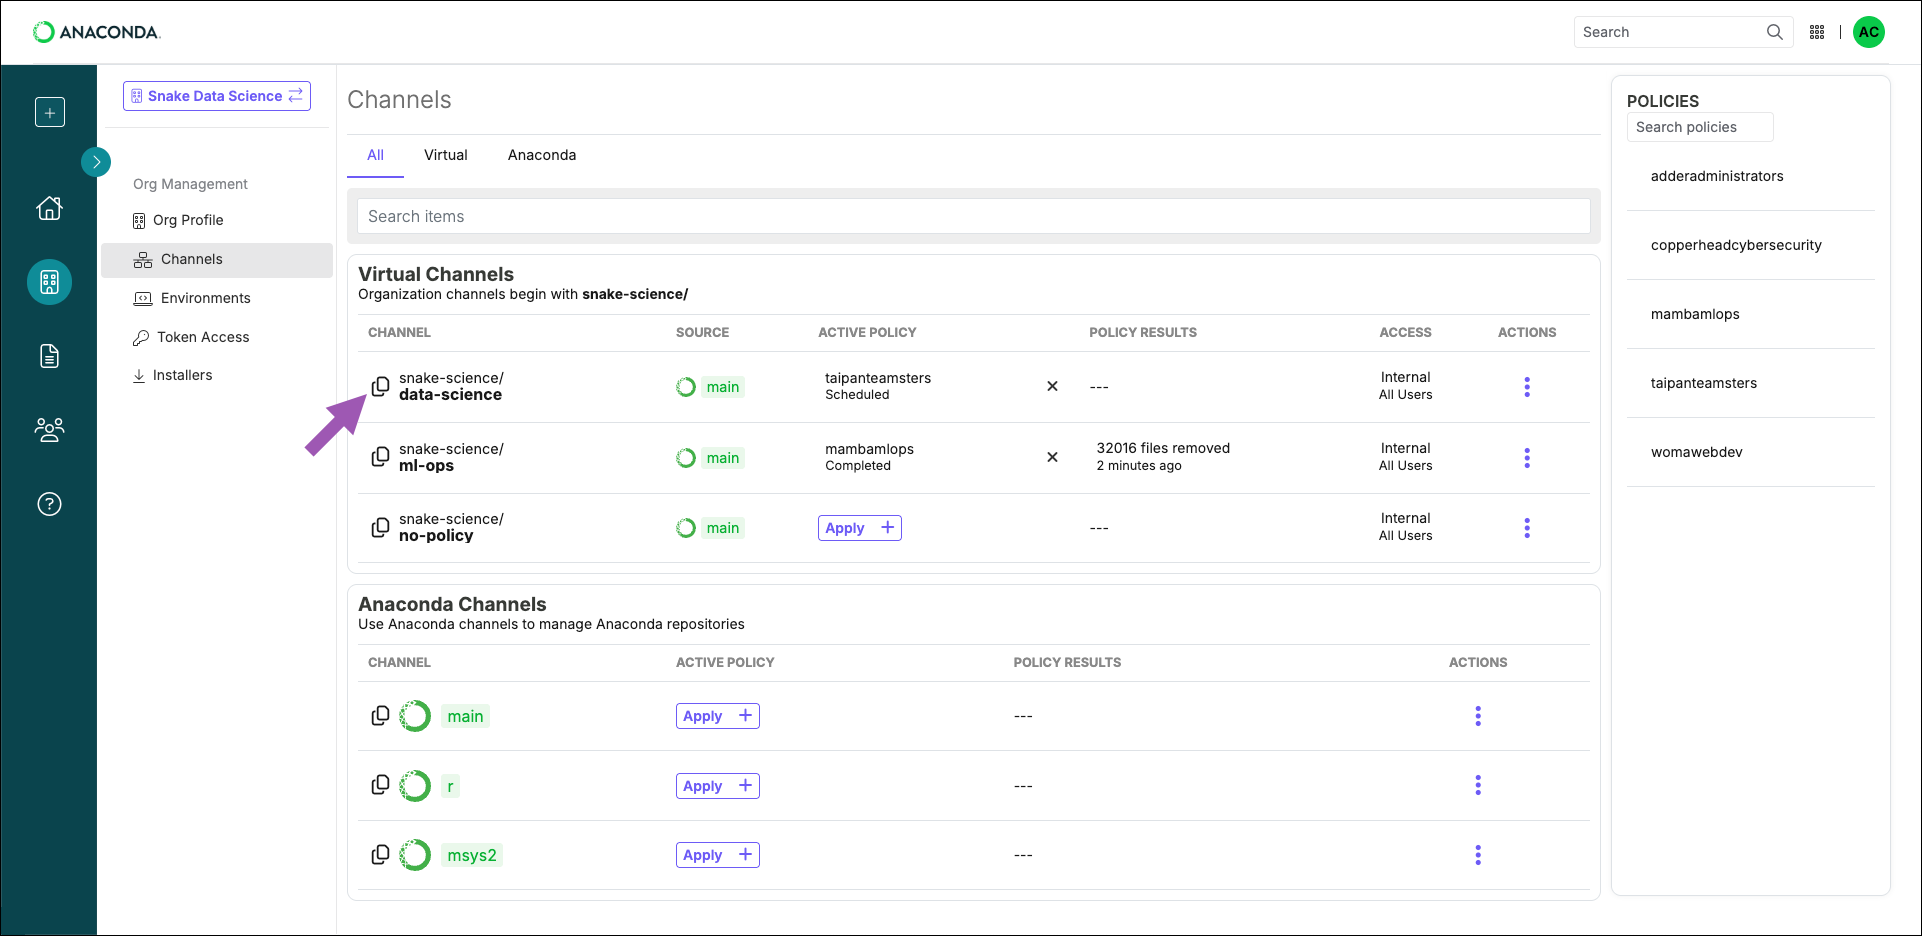Open the AC user avatar menu
Image resolution: width=1922 pixels, height=936 pixels.
1869,32
